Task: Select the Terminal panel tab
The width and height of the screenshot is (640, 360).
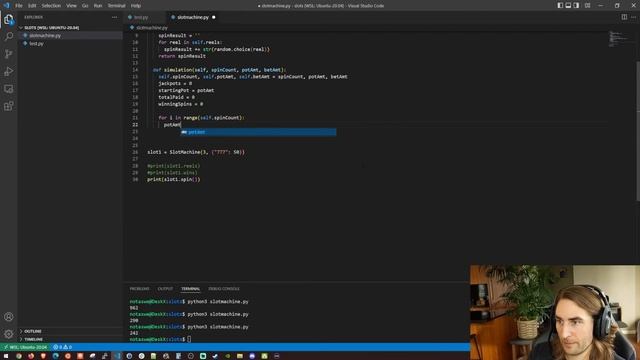Action: tap(191, 289)
